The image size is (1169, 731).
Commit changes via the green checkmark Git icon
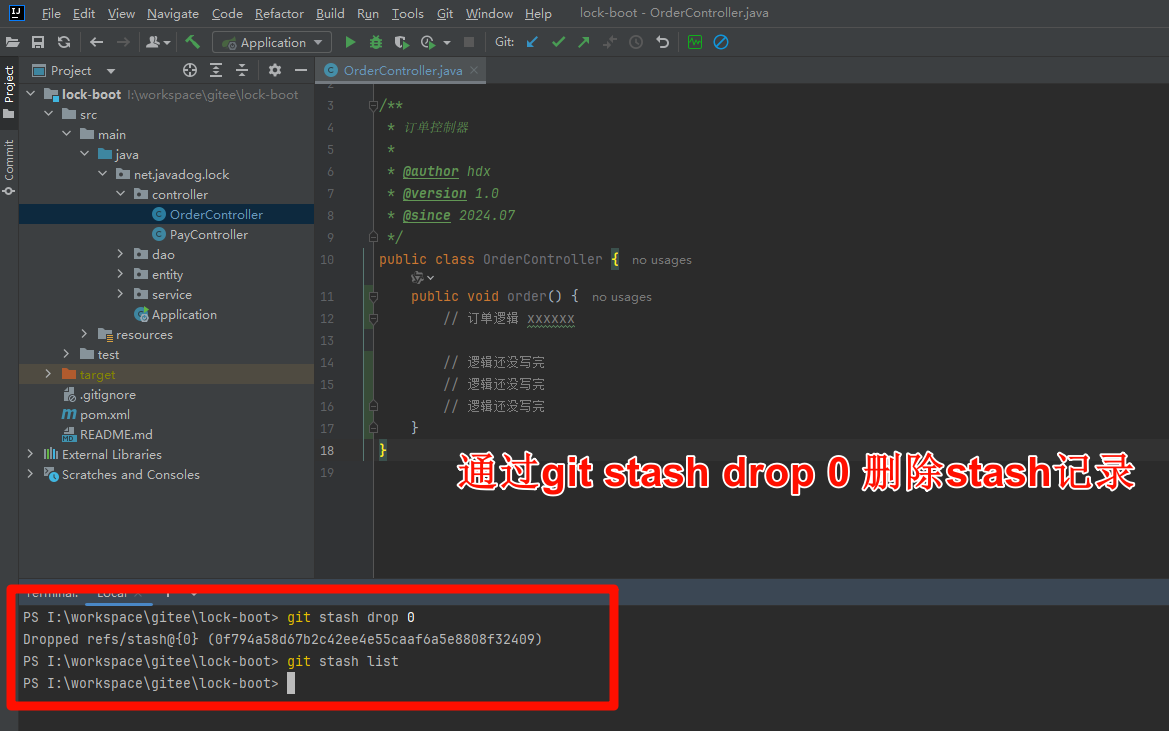pyautogui.click(x=558, y=42)
